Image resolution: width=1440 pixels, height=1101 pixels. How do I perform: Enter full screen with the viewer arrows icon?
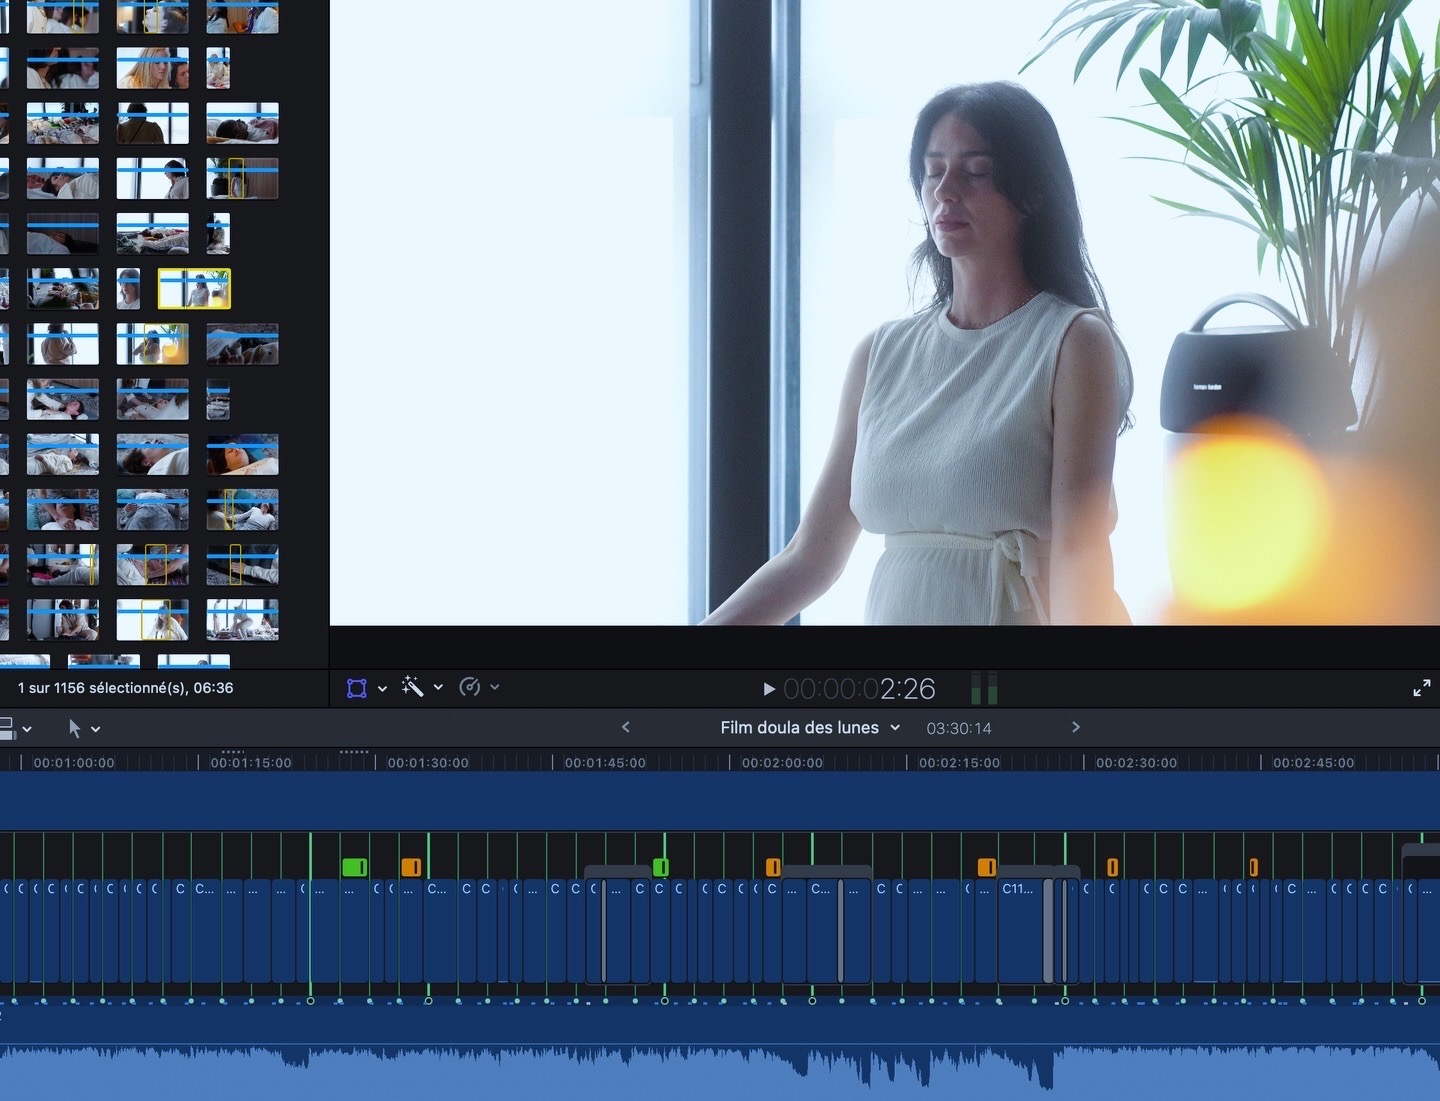click(1421, 688)
